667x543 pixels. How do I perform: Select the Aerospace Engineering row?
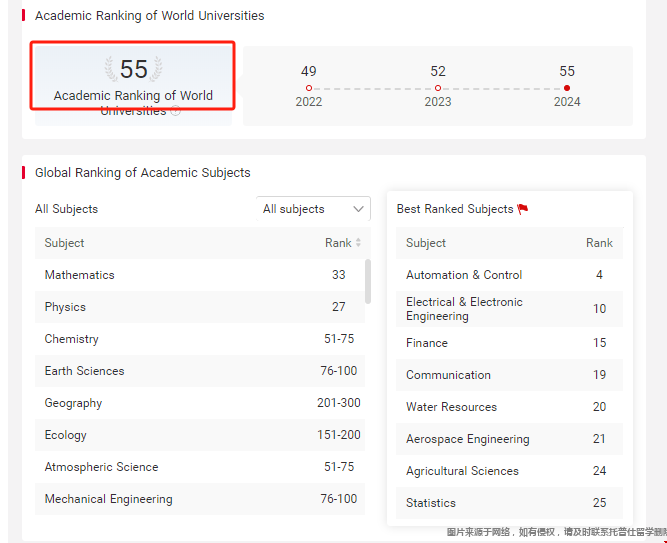pos(509,439)
